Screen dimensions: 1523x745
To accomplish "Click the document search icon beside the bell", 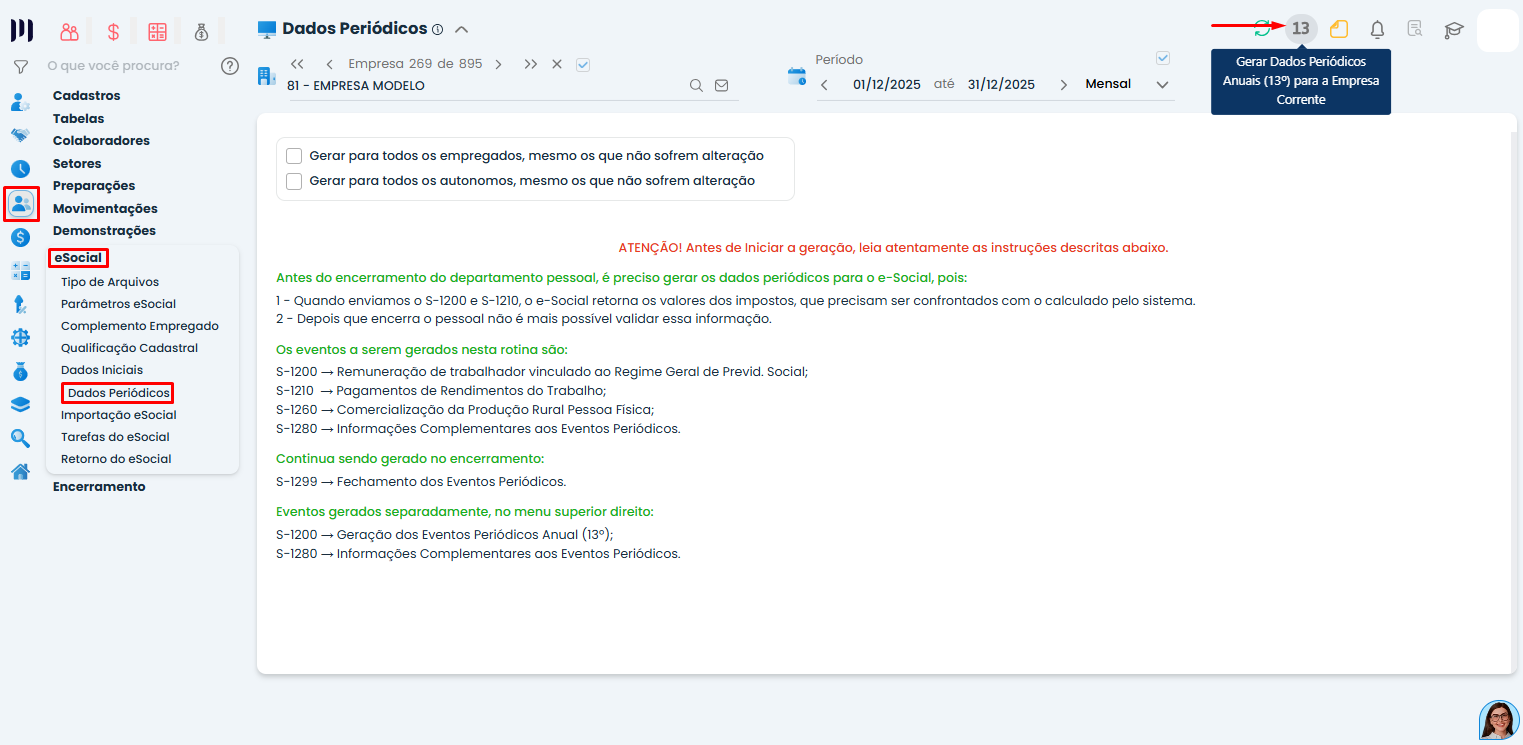I will pos(1415,29).
